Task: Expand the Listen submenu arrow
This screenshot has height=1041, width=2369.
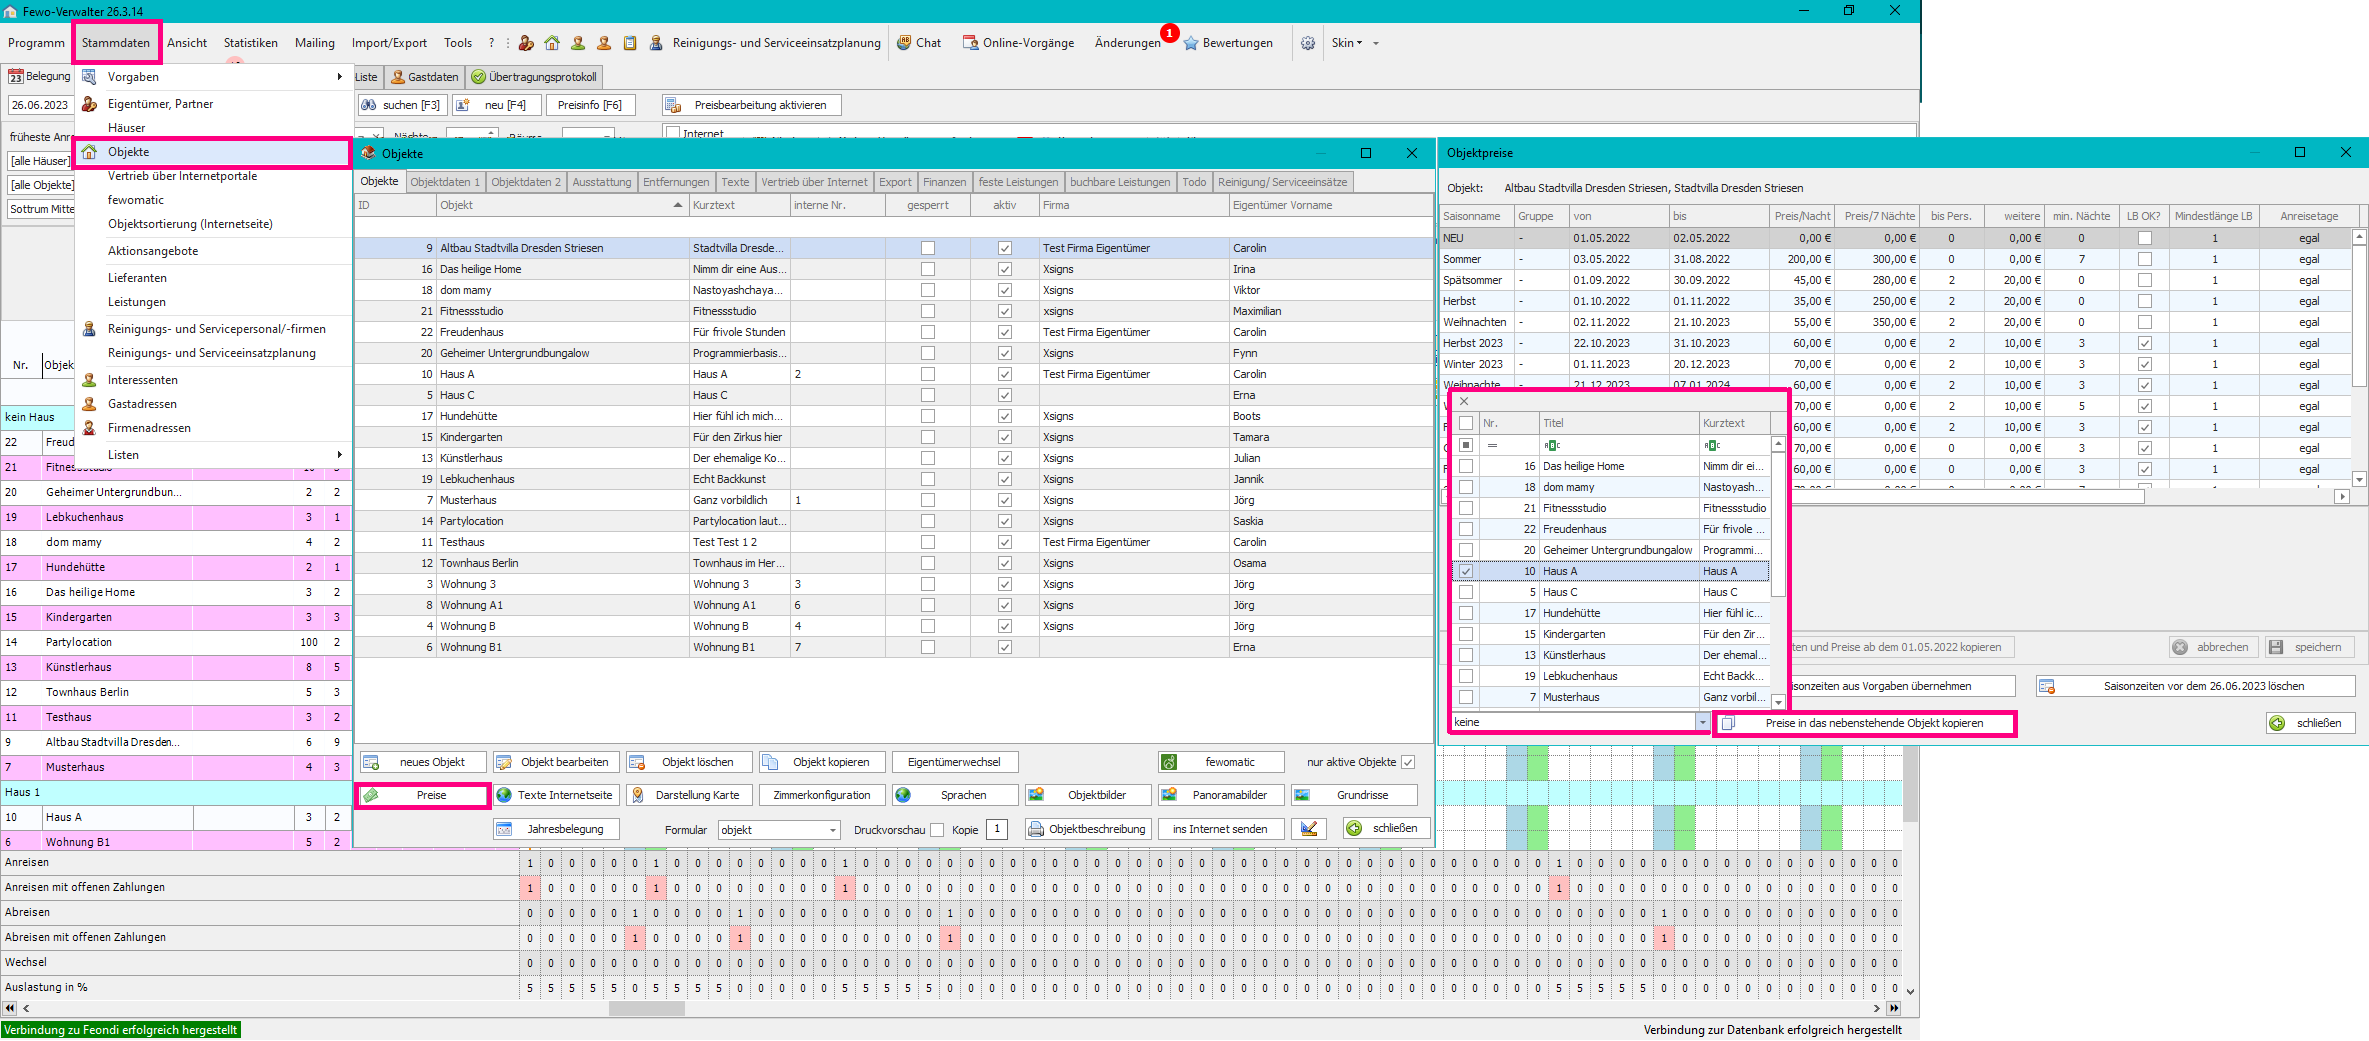Action: [x=340, y=455]
